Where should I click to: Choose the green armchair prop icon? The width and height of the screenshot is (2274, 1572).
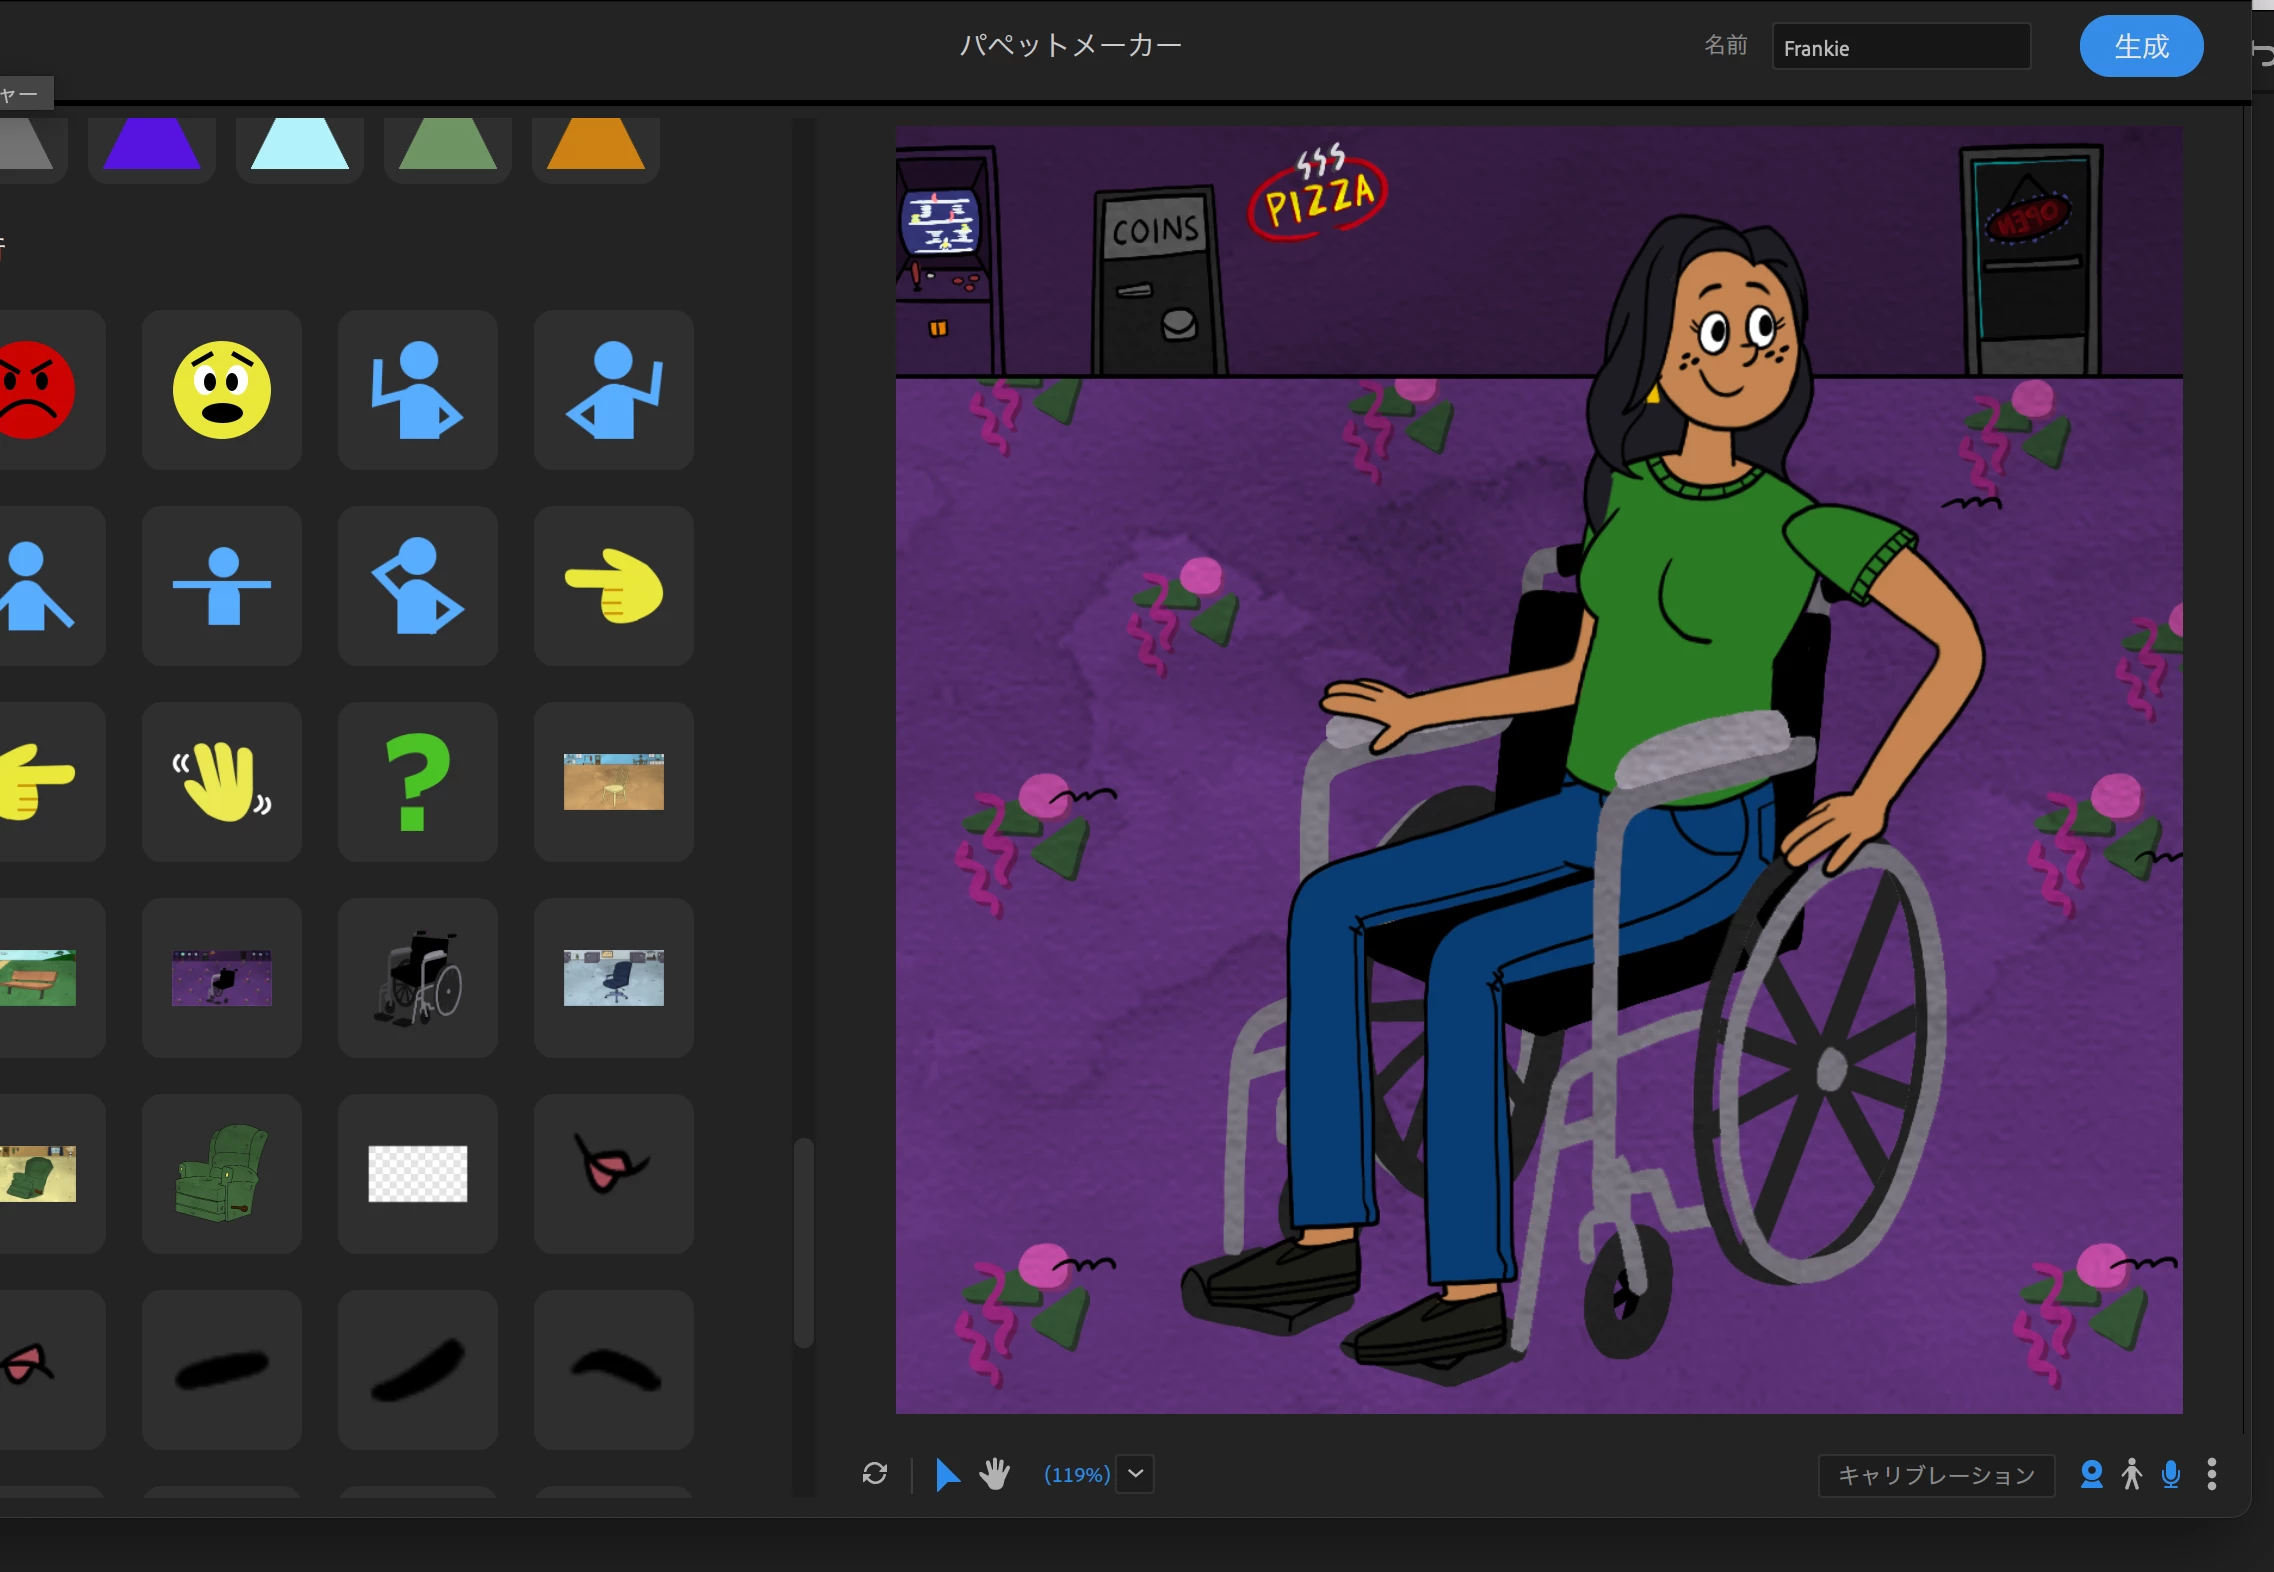point(221,1174)
